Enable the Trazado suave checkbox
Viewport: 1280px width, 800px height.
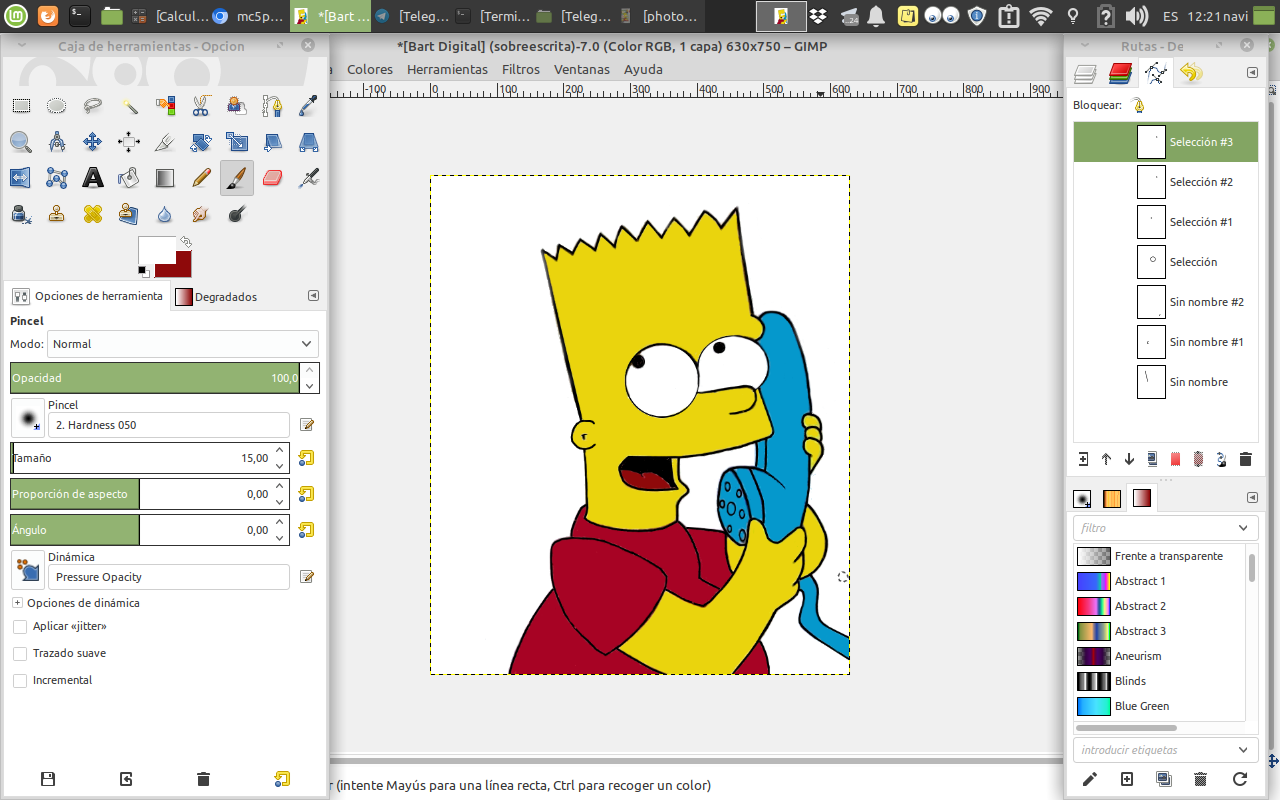[x=20, y=653]
